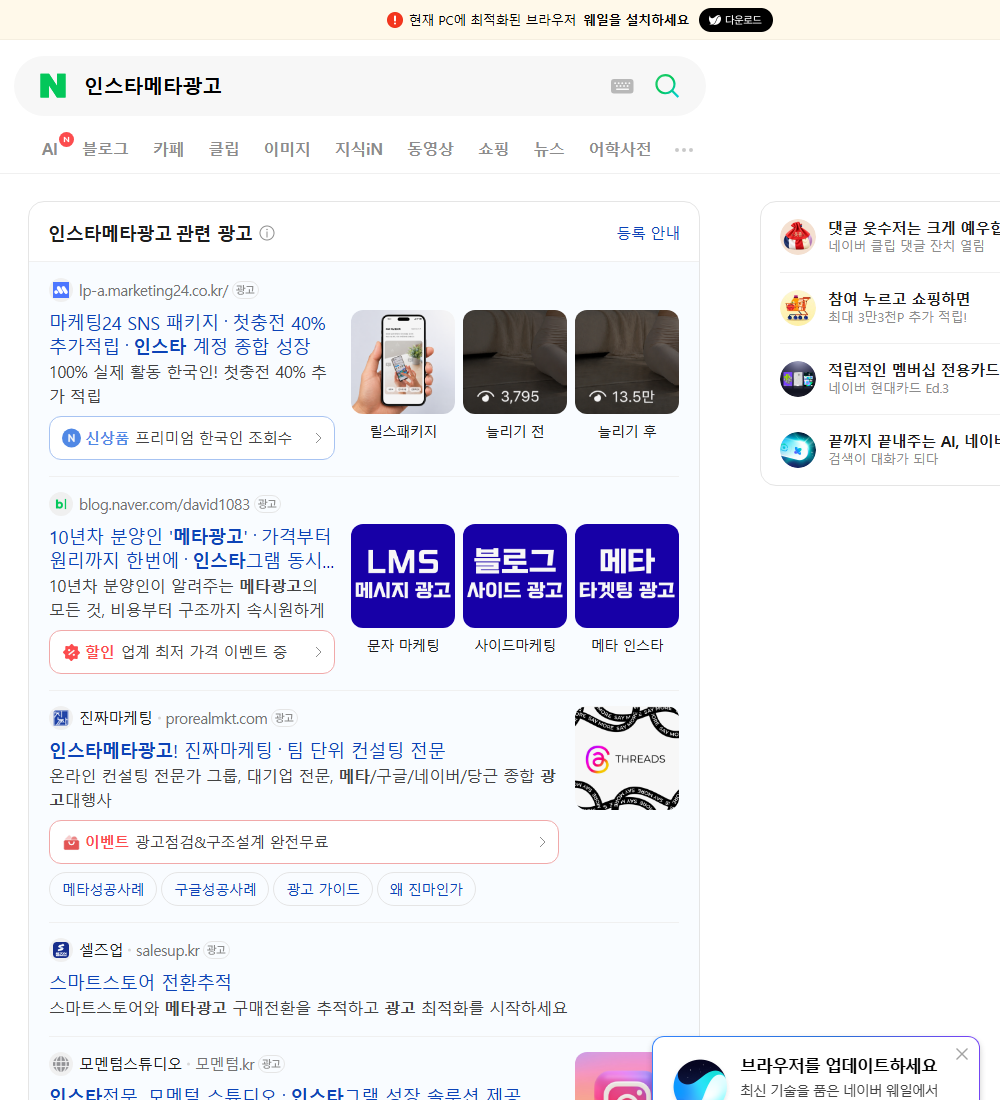Viewport: 1000px width, 1100px height.
Task: Open 마케팅24 SNS 패키지 ad title
Action: (x=187, y=335)
